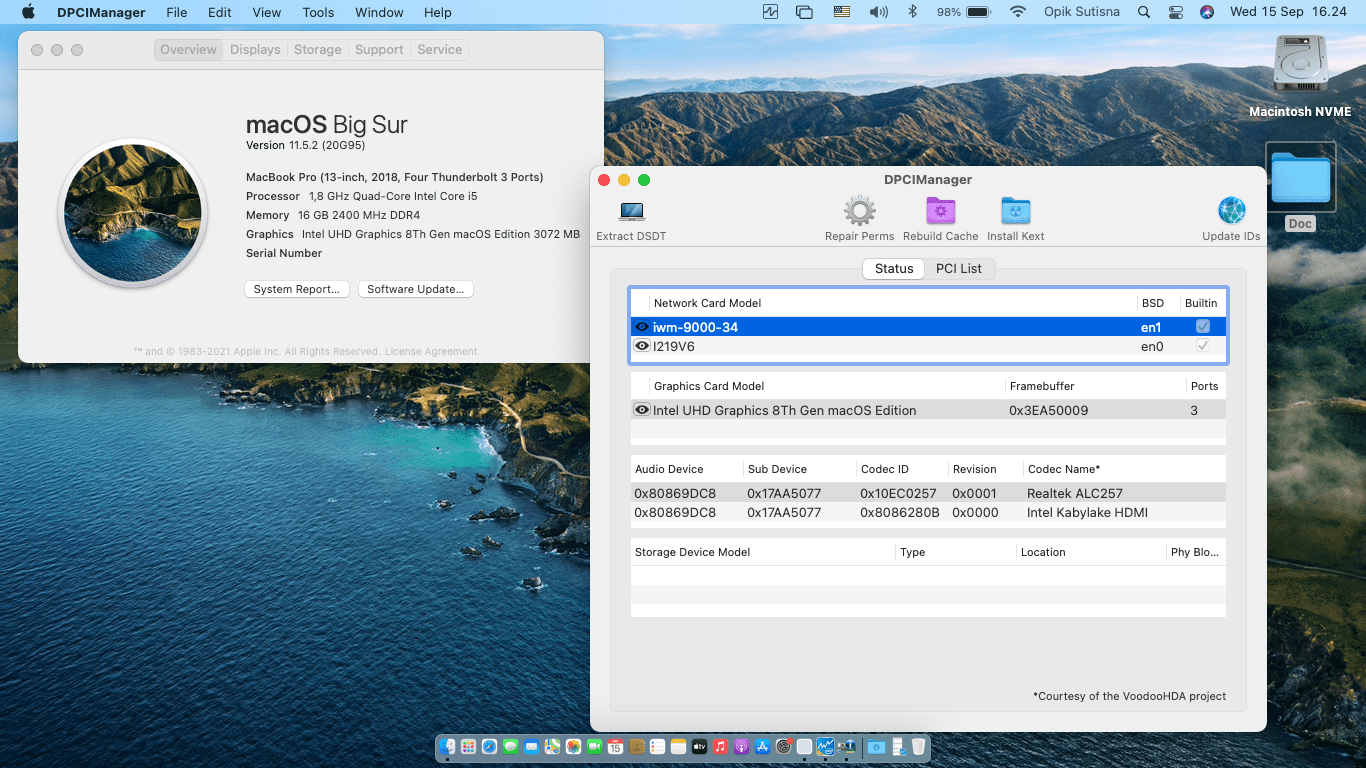
Task: Toggle Builtin checkbox for iwm-9000-34
Action: pyautogui.click(x=1203, y=326)
